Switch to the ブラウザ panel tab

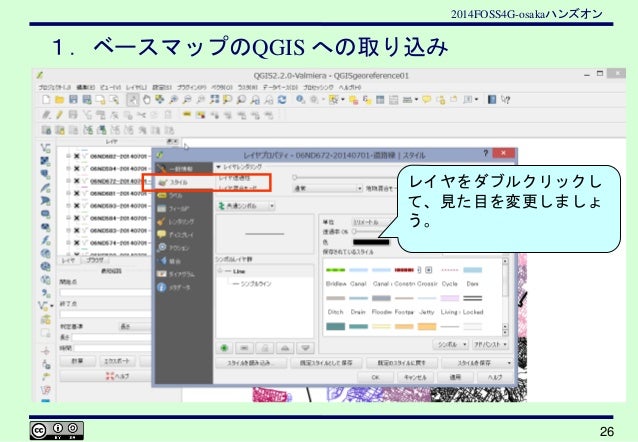95,260
